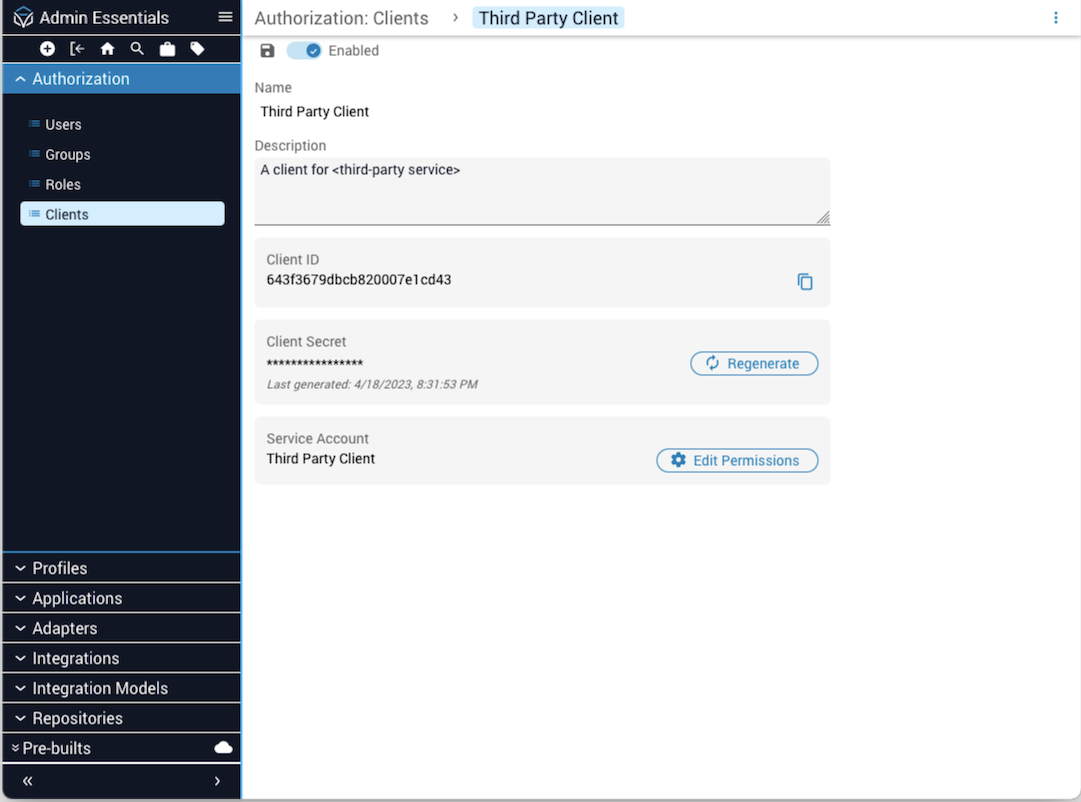Collapse sidebar with double-chevron left button
Viewport: 1081px width, 802px height.
pyautogui.click(x=28, y=781)
